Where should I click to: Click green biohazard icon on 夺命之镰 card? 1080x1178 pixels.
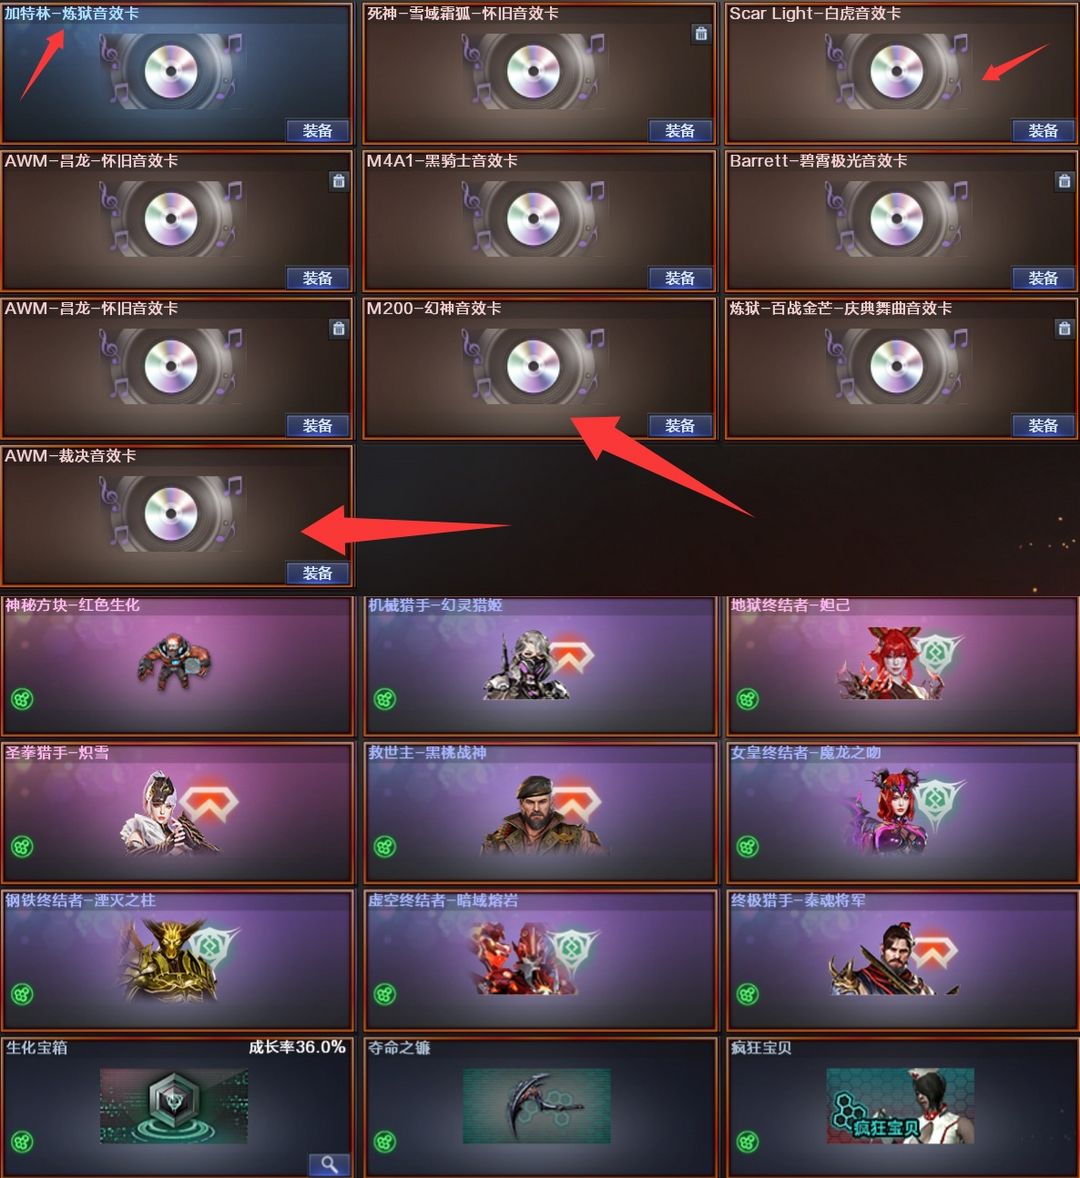(x=385, y=1142)
